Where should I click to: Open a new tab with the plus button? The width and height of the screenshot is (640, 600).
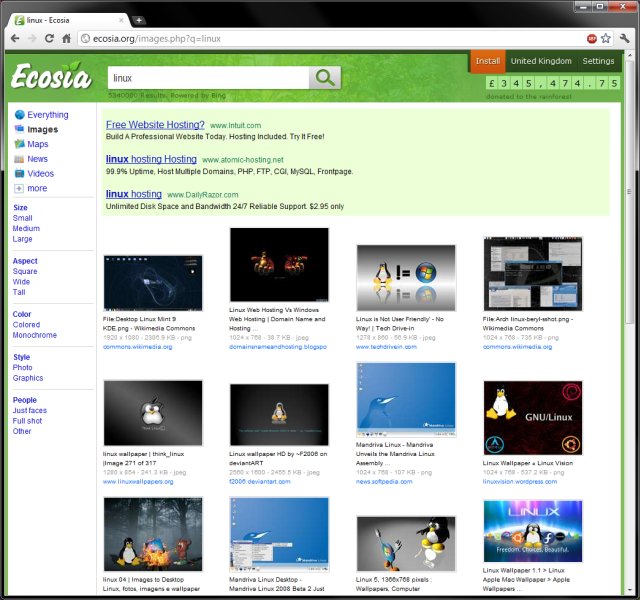(139, 20)
